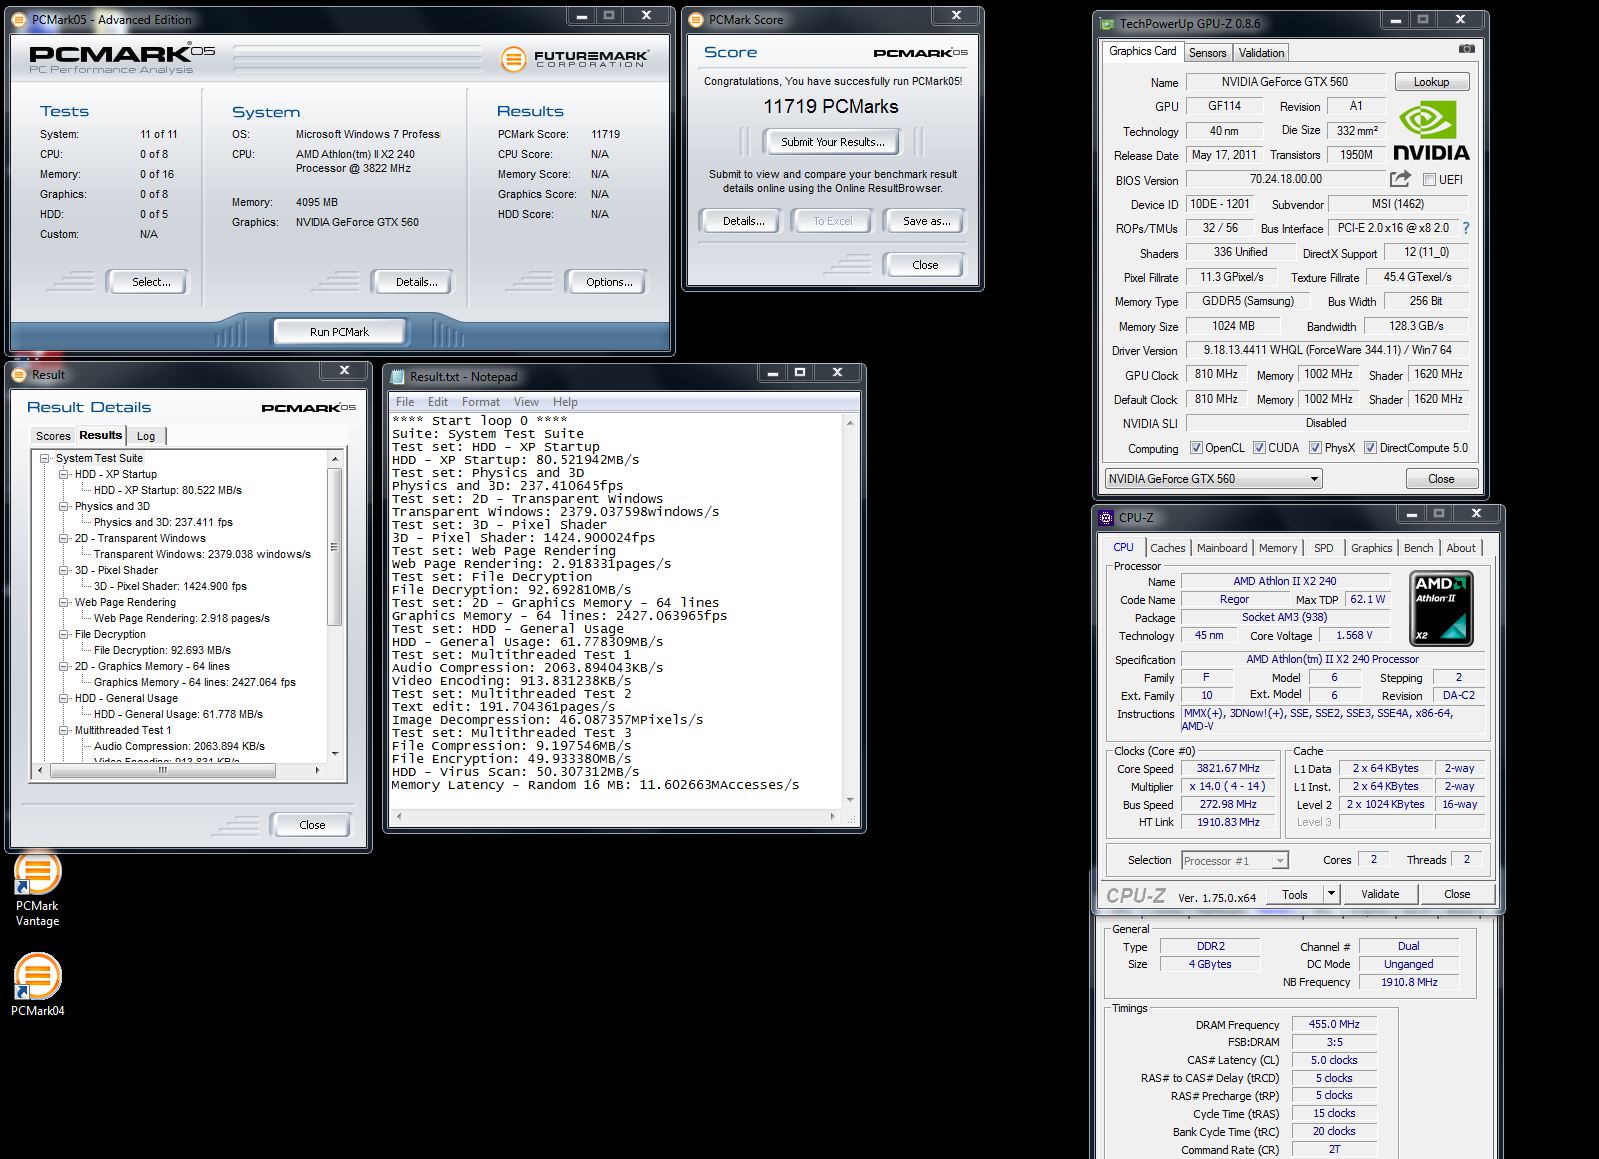Viewport: 1599px width, 1159px height.
Task: Click the Lookup button in GPU-Z
Action: click(1431, 82)
